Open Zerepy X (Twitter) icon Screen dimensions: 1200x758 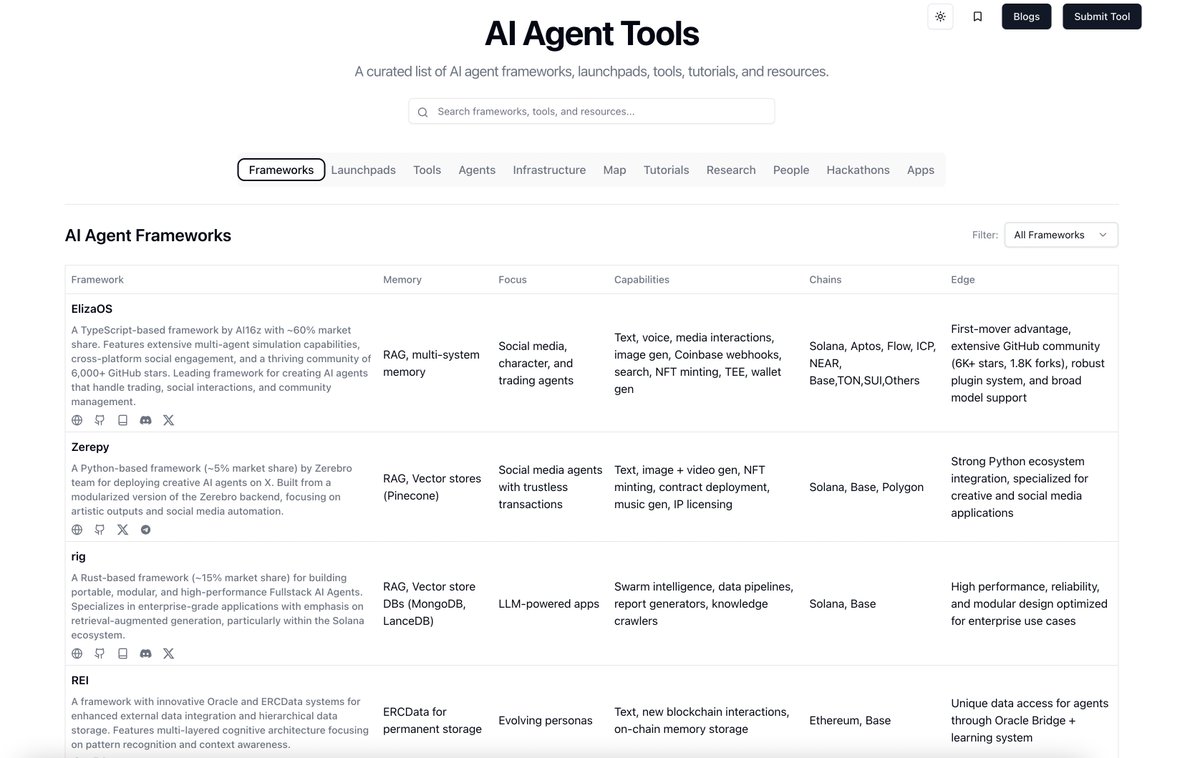[123, 530]
